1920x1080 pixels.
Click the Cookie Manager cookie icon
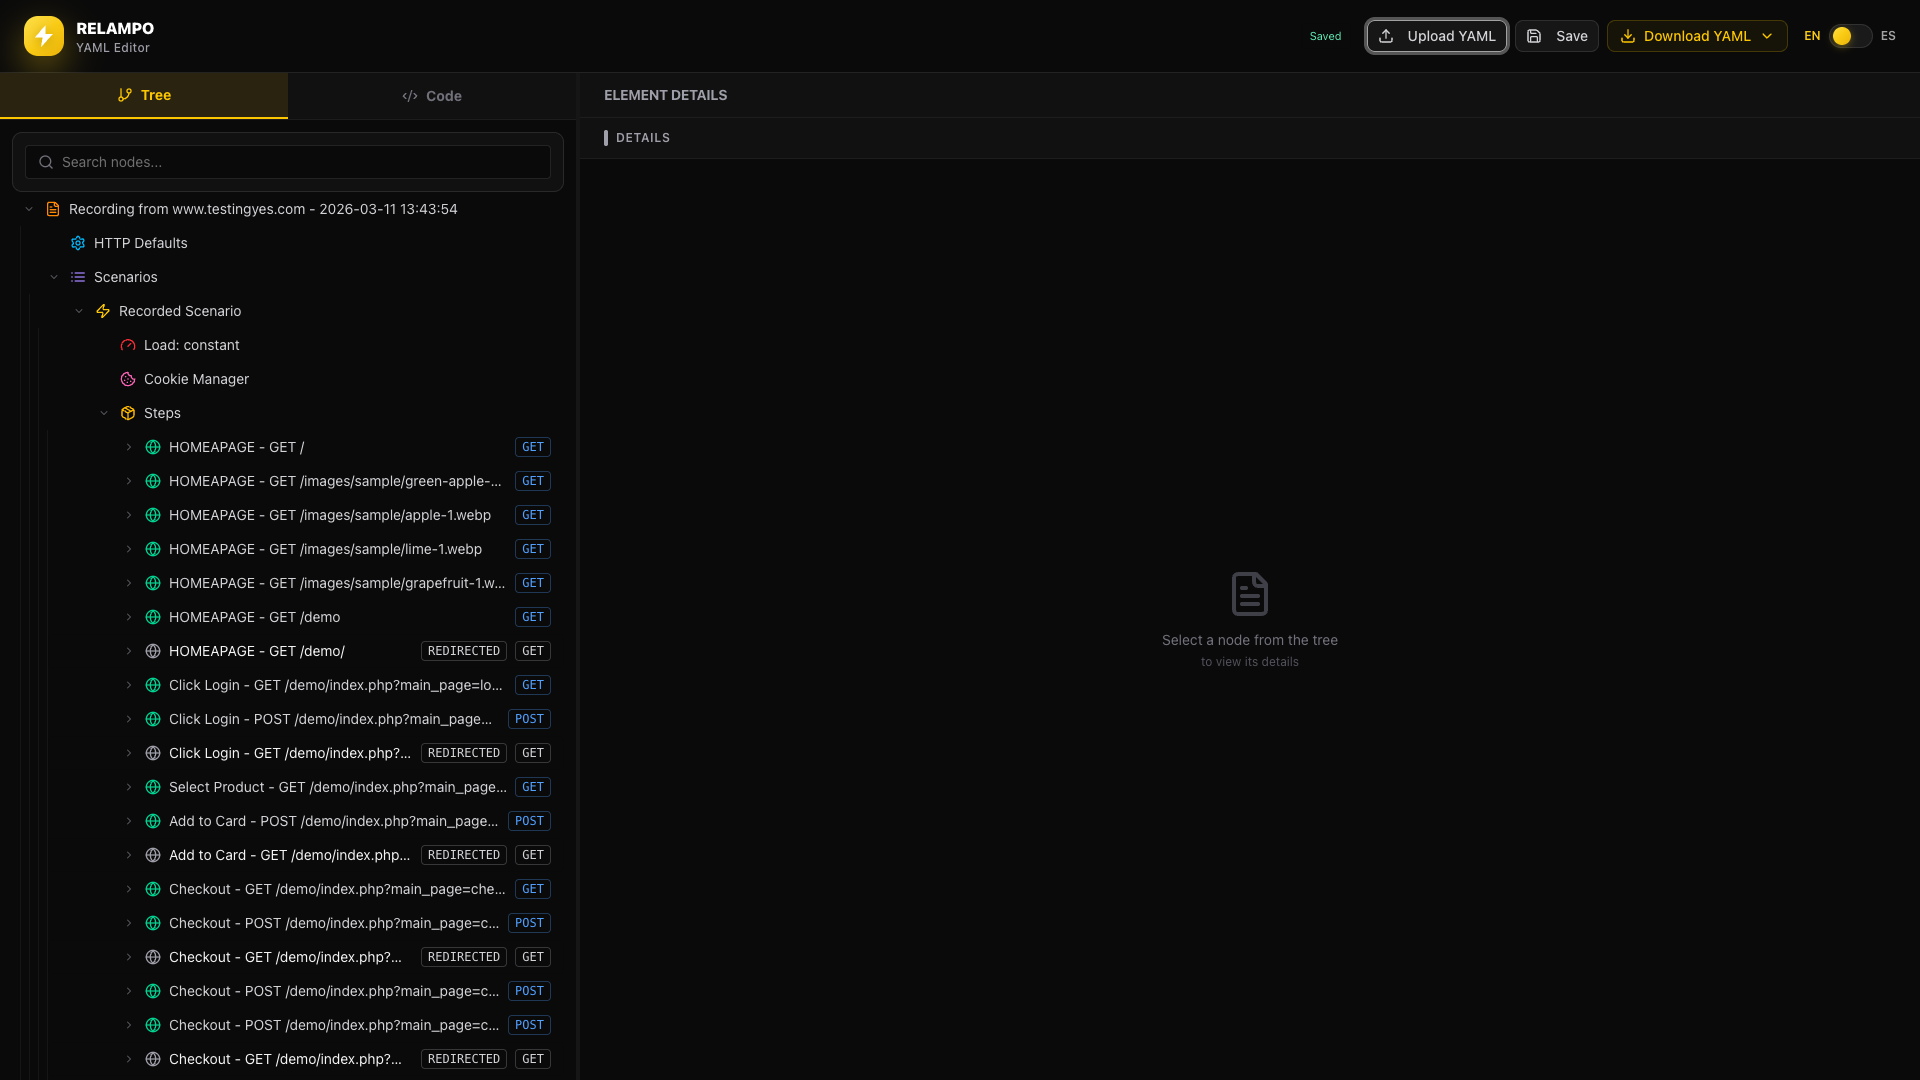pyautogui.click(x=127, y=379)
